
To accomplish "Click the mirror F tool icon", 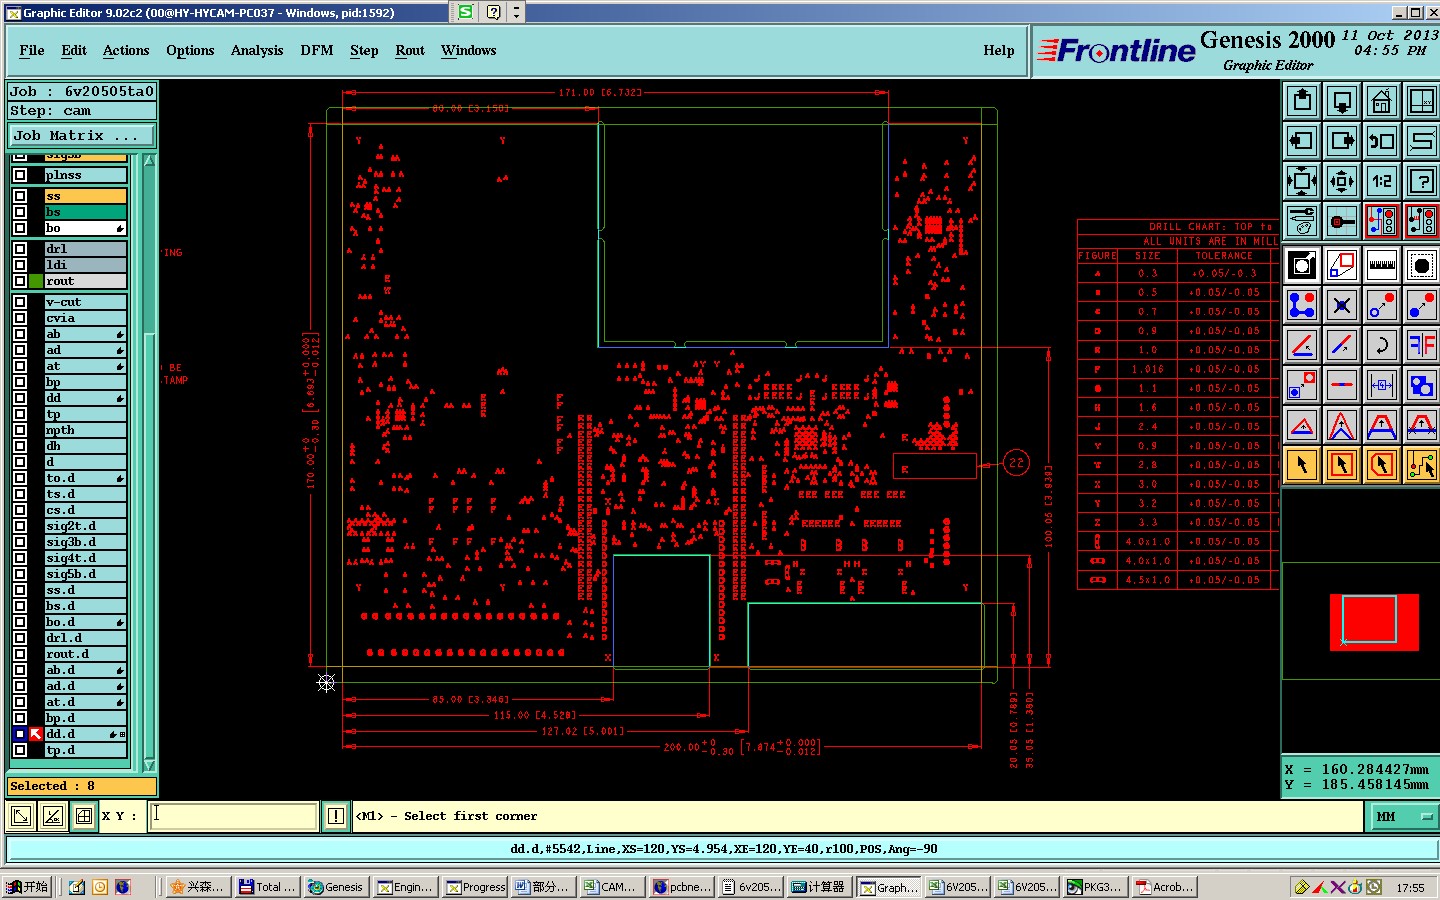I will point(1421,345).
